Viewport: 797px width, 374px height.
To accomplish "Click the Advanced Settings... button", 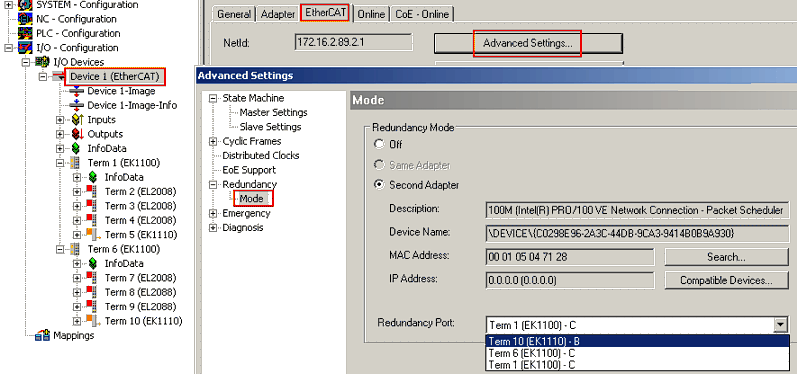I will tap(528, 43).
